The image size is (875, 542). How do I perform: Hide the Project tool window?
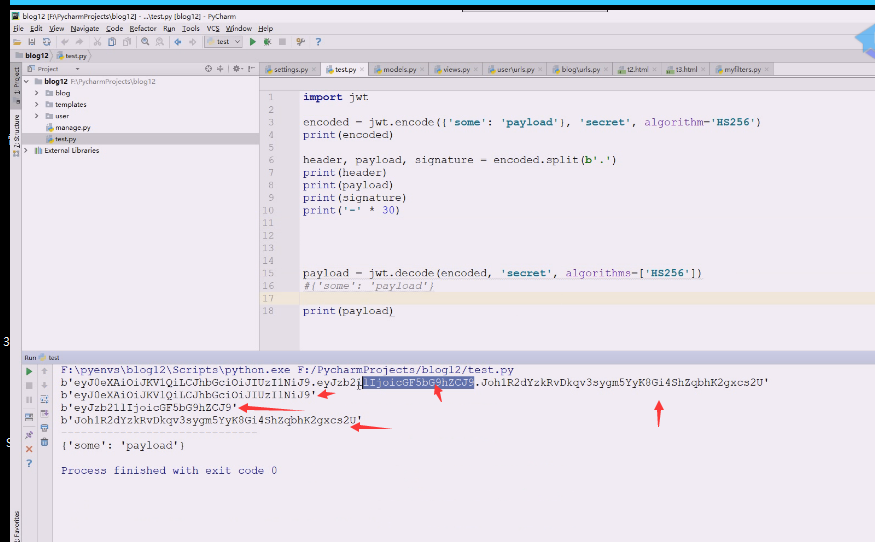tap(251, 69)
